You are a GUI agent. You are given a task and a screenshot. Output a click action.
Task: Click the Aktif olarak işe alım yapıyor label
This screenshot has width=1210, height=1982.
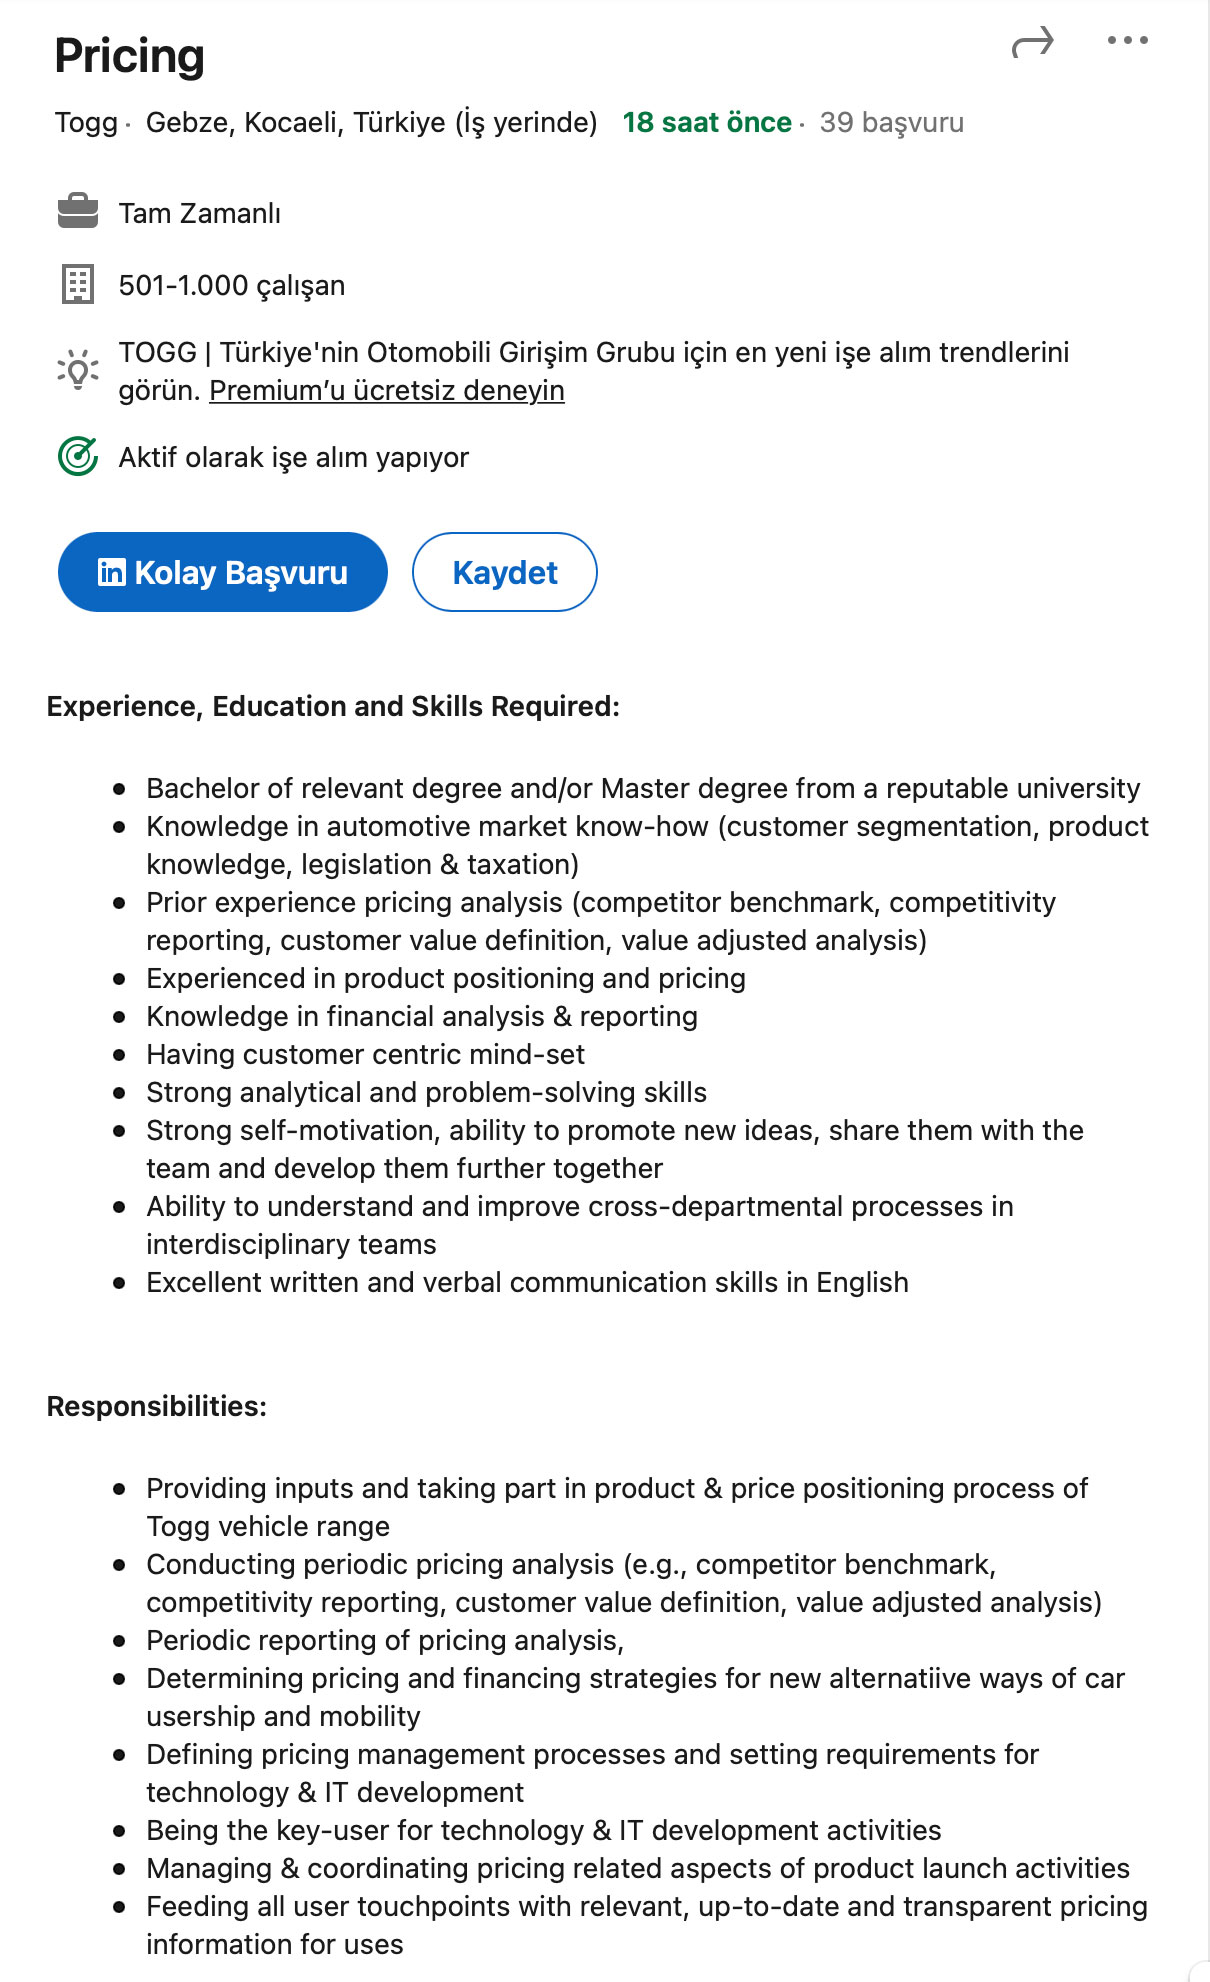pos(293,457)
